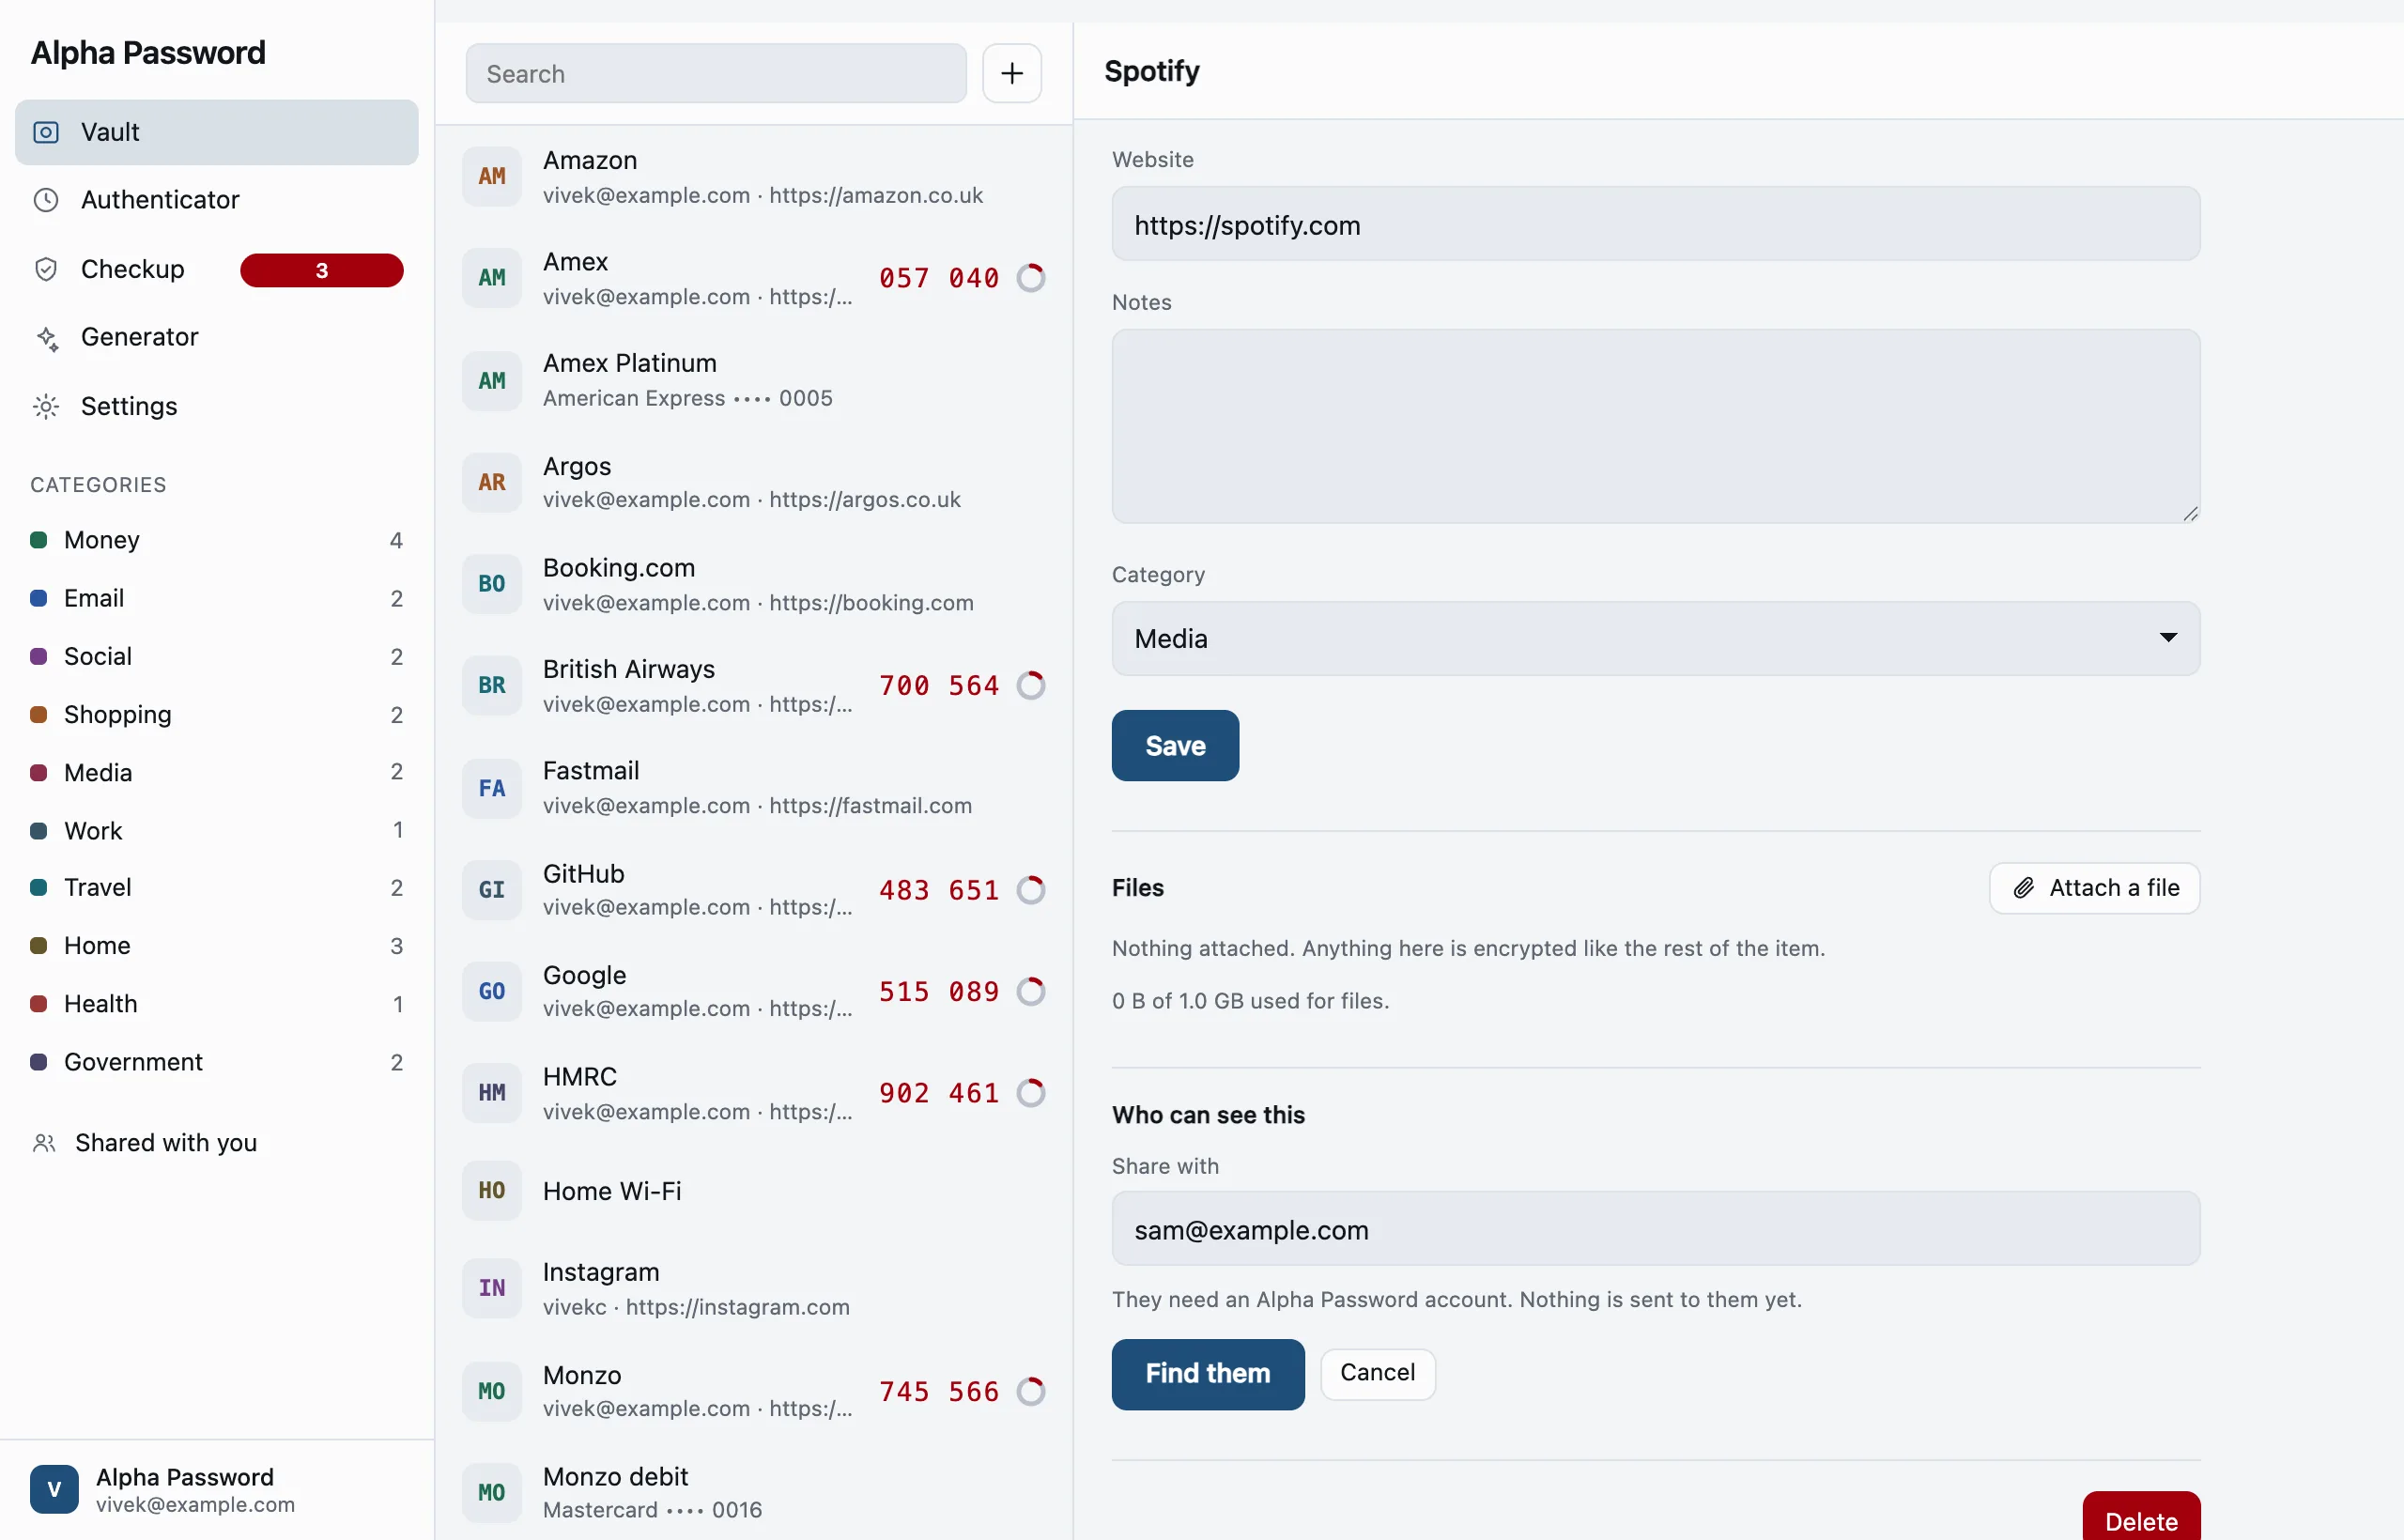The image size is (2404, 1540).
Task: Click the Vault sidebar icon
Action: [x=46, y=132]
